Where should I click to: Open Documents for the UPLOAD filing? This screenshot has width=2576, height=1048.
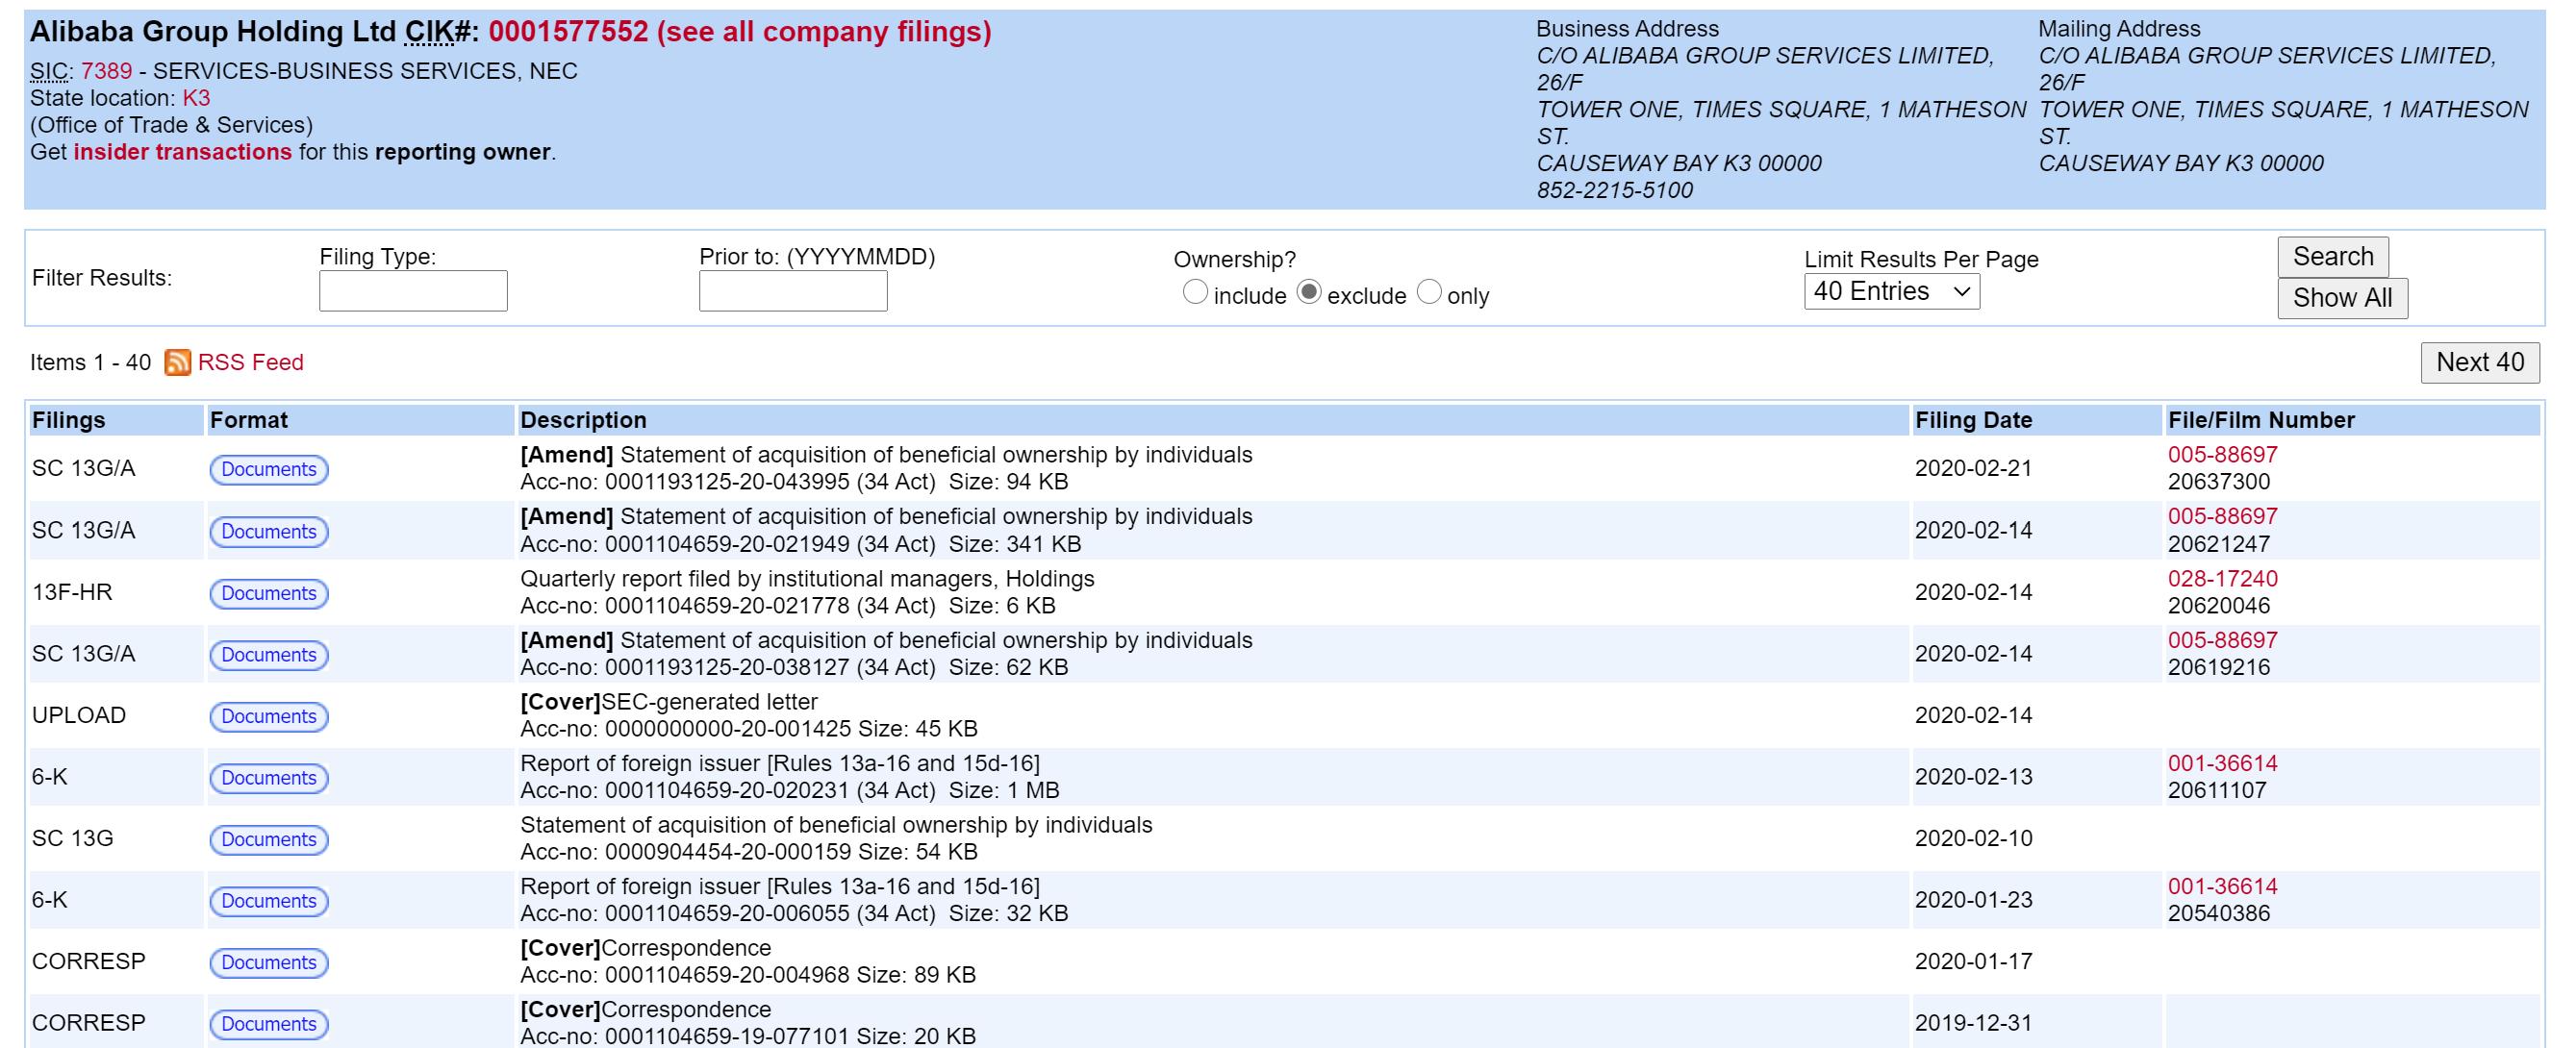pyautogui.click(x=268, y=716)
